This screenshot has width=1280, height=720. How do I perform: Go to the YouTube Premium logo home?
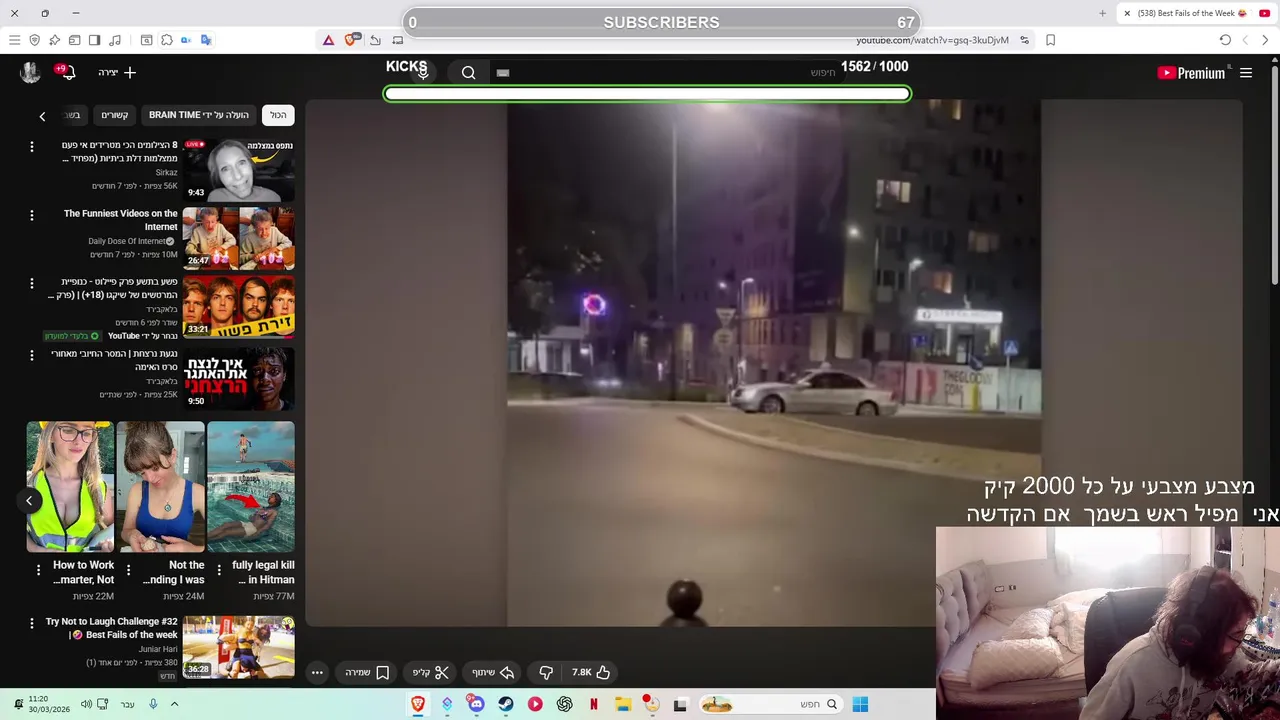coord(1191,73)
